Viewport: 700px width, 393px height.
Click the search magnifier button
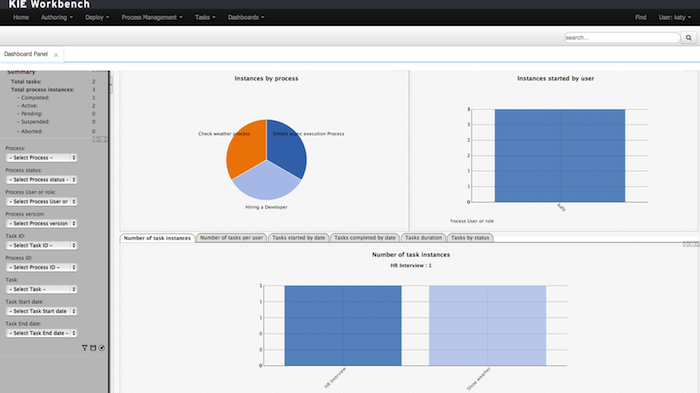tap(689, 38)
